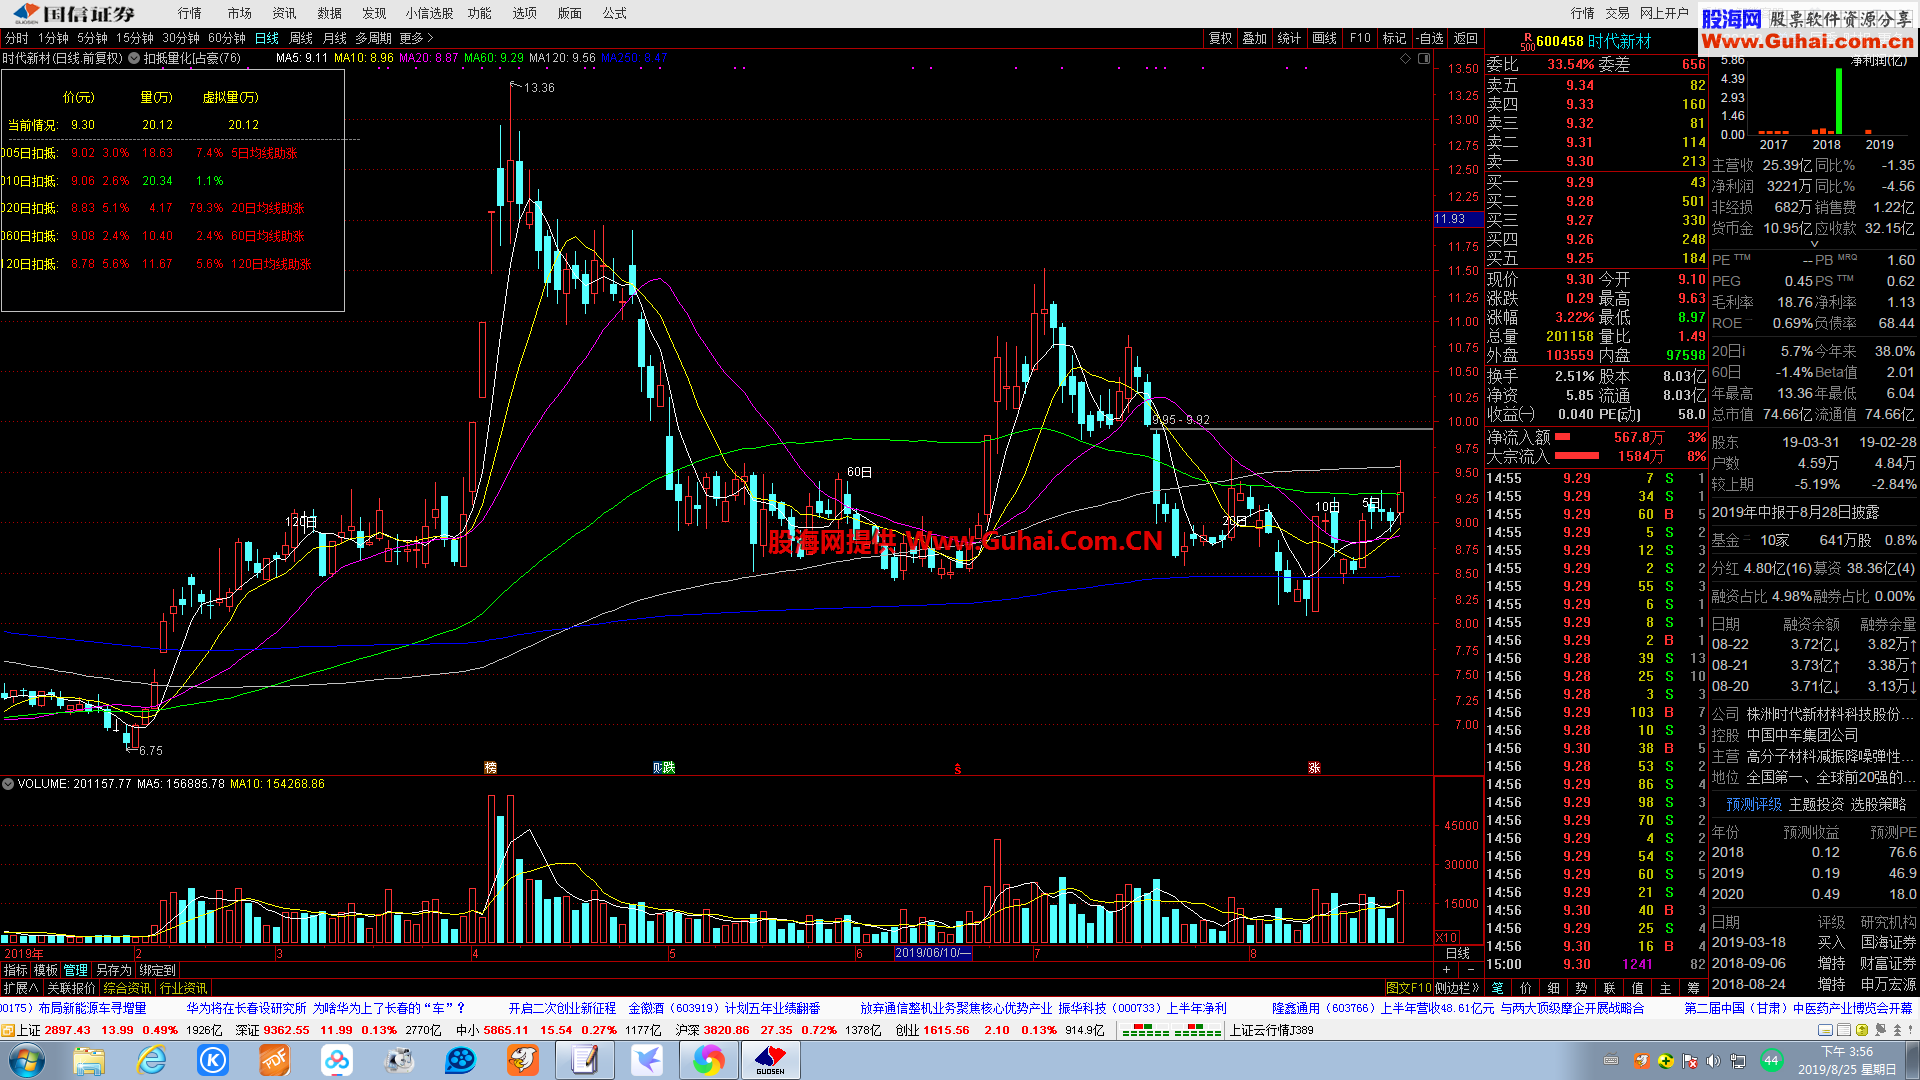Open the 行情 menu in the top-left menu bar

(x=189, y=13)
